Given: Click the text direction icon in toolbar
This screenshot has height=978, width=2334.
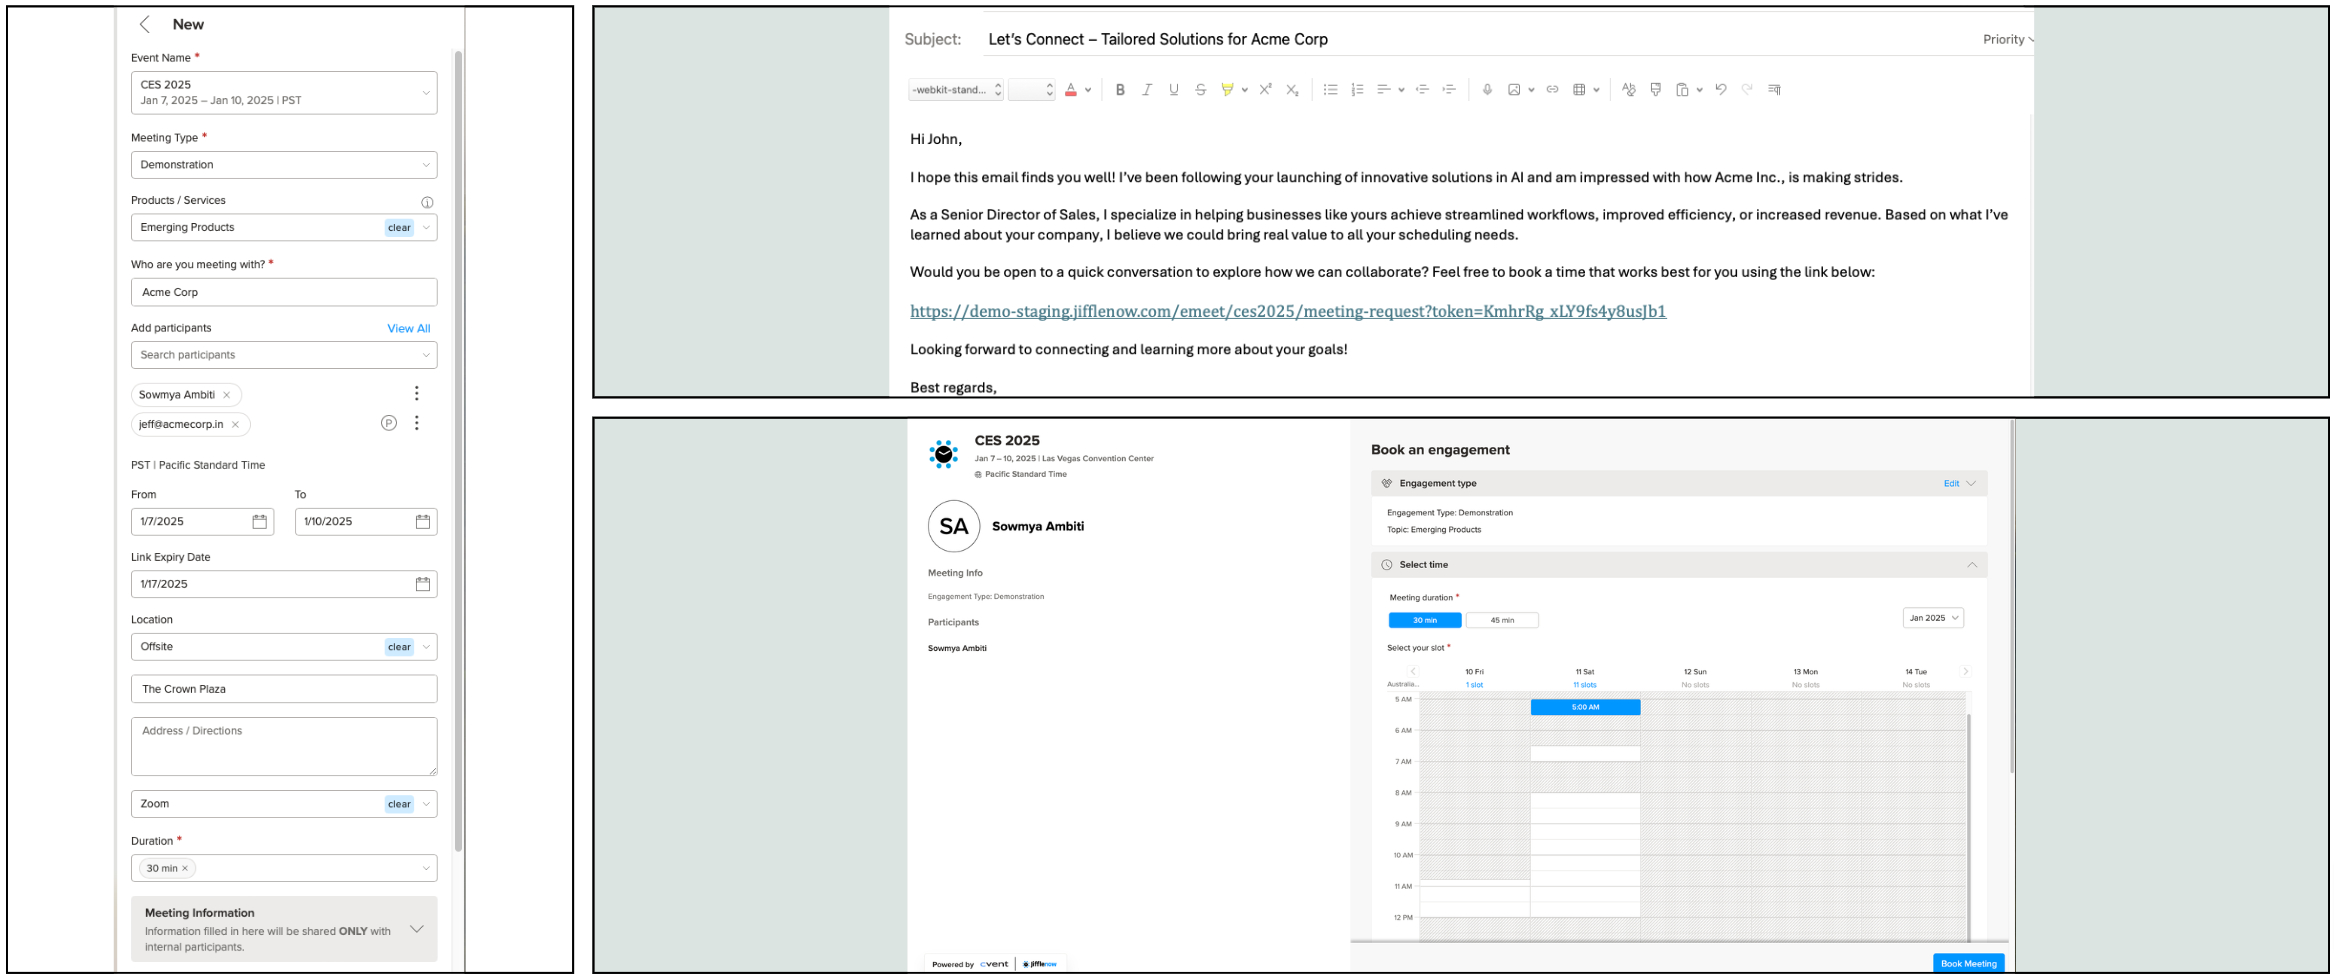Looking at the screenshot, I should [1775, 90].
